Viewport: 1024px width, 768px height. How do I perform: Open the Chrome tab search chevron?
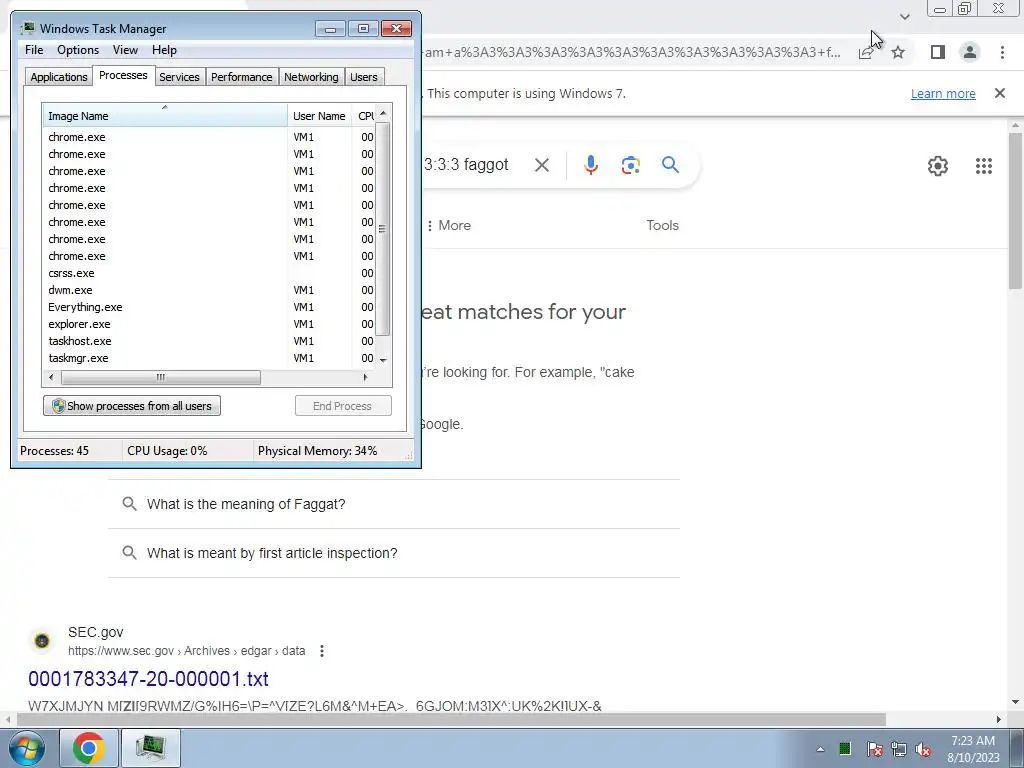coord(904,16)
